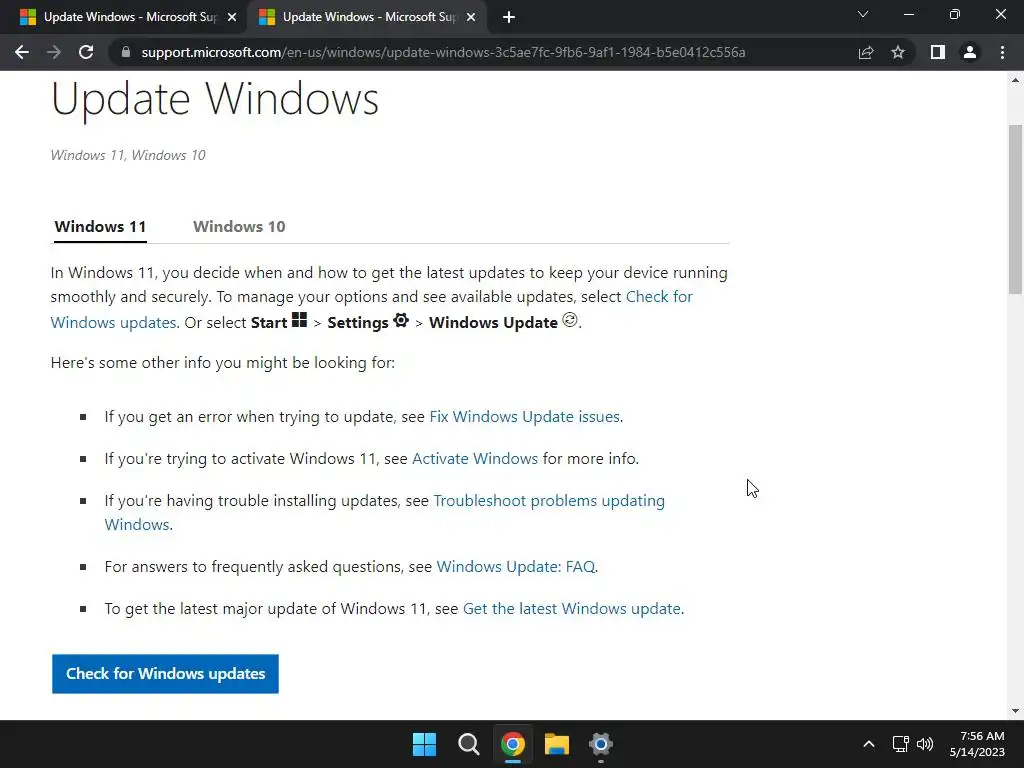The image size is (1024, 768).
Task: Open a new browser tab
Action: tap(509, 18)
